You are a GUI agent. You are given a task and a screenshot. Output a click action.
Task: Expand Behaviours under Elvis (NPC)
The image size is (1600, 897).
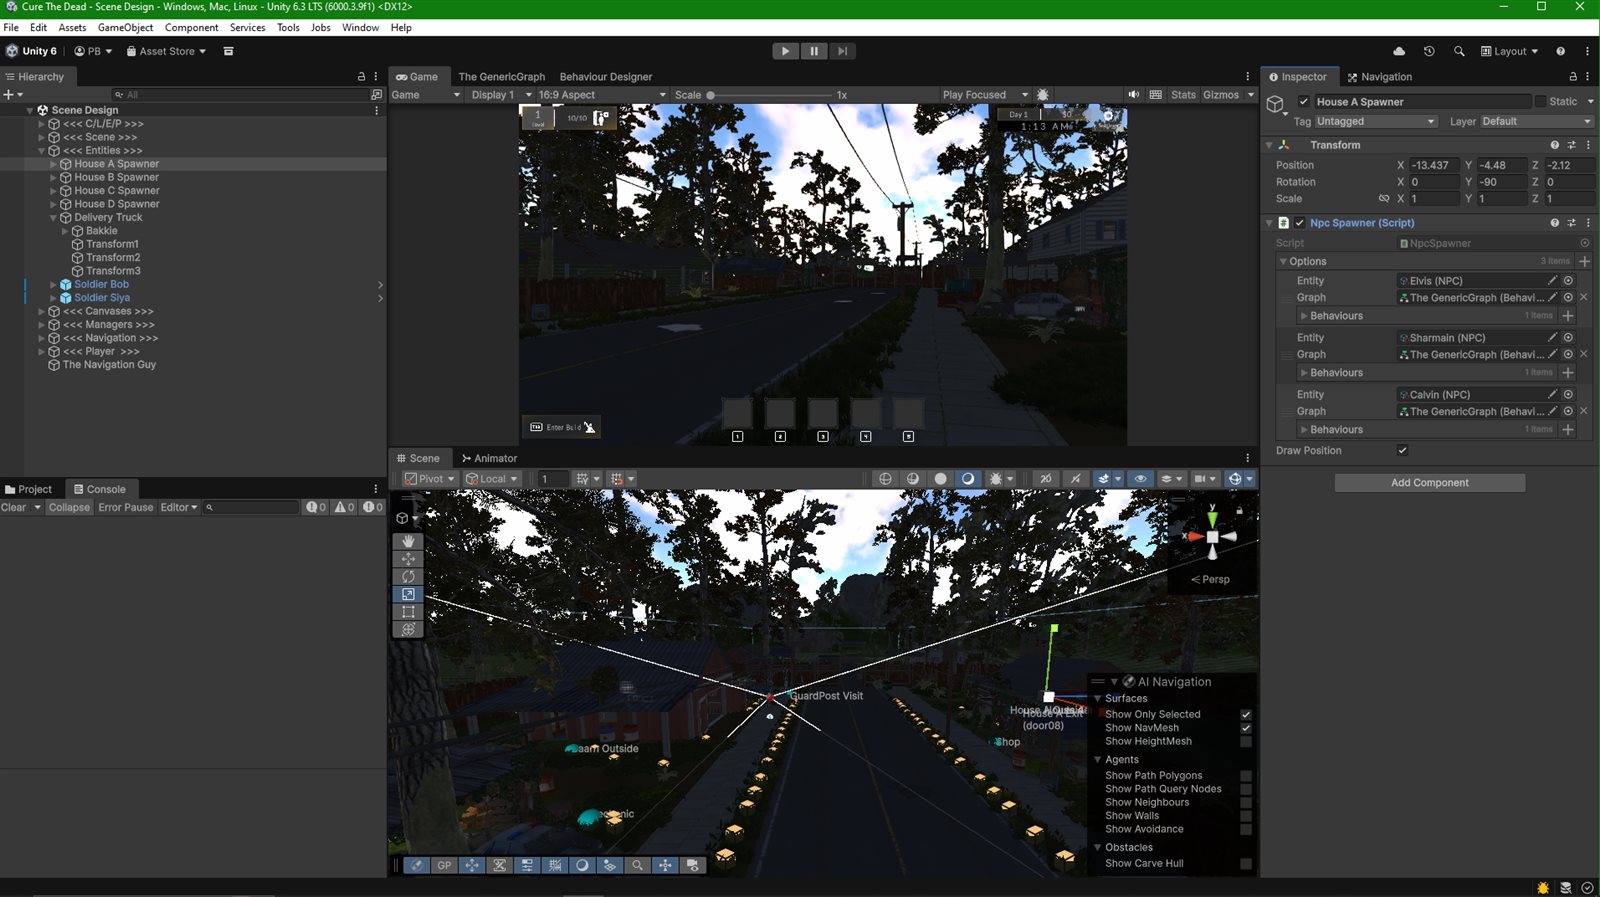[1304, 316]
